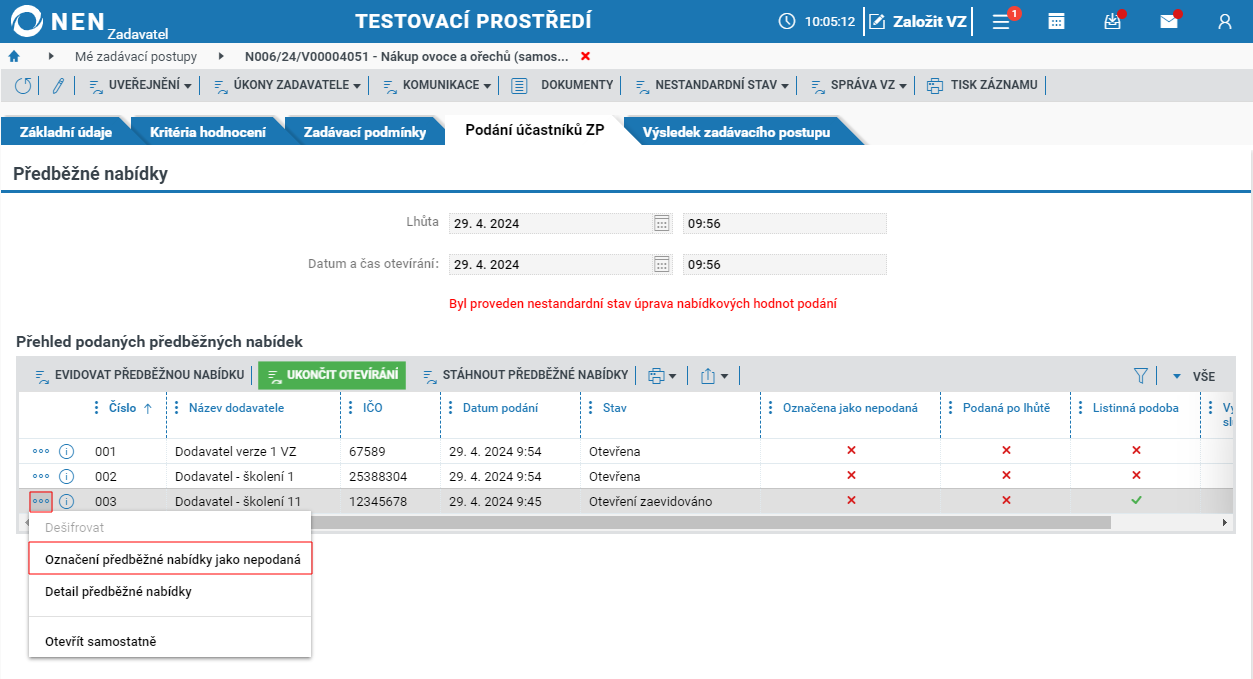Open the mail envelope icon
The height and width of the screenshot is (679, 1253).
click(1169, 21)
